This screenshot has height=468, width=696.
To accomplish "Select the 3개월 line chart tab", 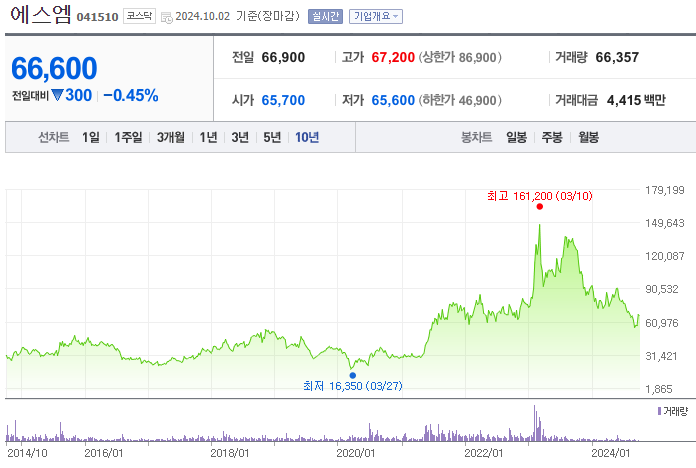I will (x=170, y=137).
